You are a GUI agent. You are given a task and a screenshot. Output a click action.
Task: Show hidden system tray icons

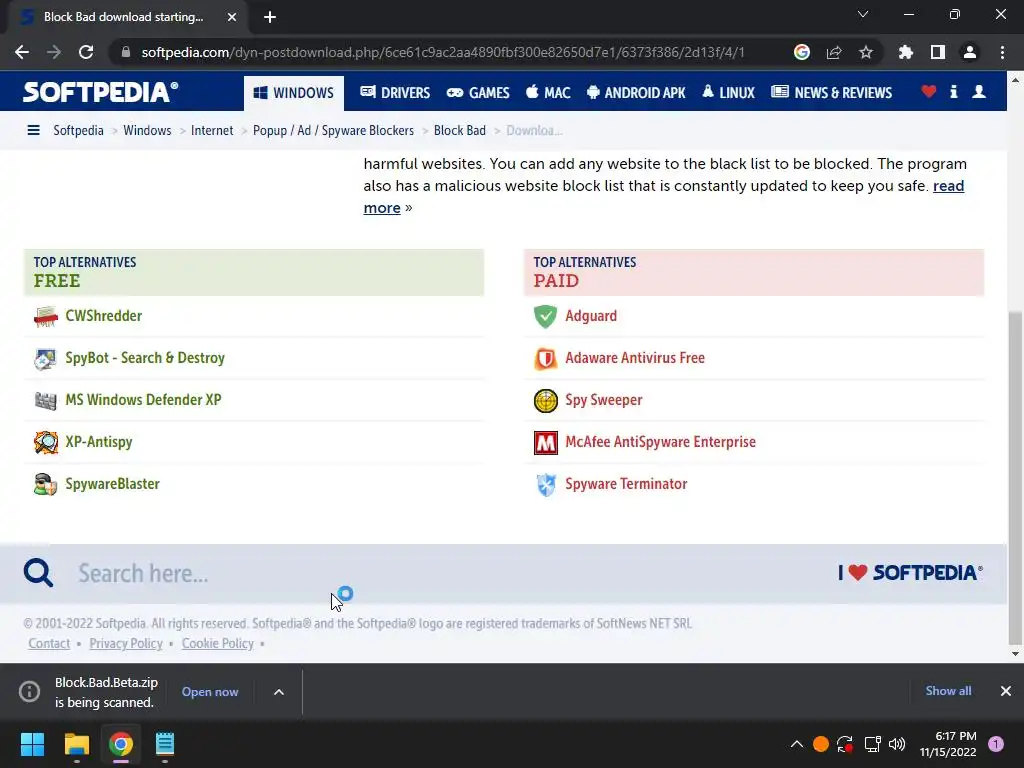(797, 744)
